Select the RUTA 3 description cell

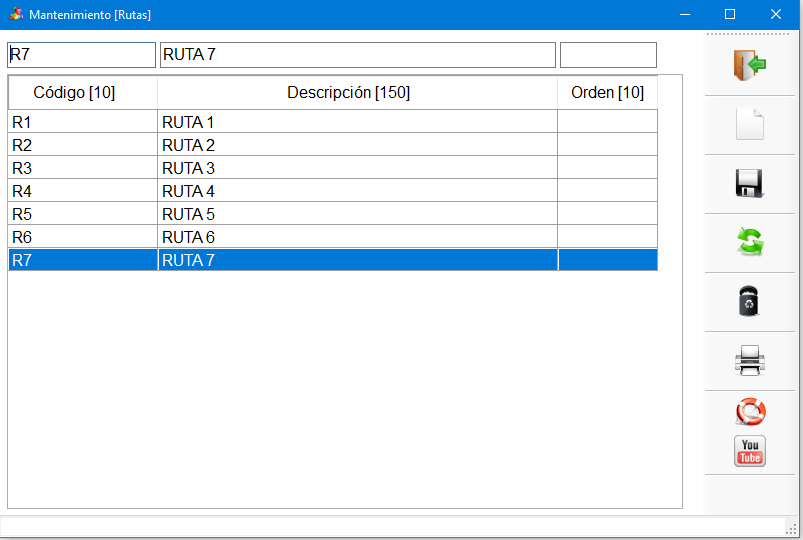(357, 168)
